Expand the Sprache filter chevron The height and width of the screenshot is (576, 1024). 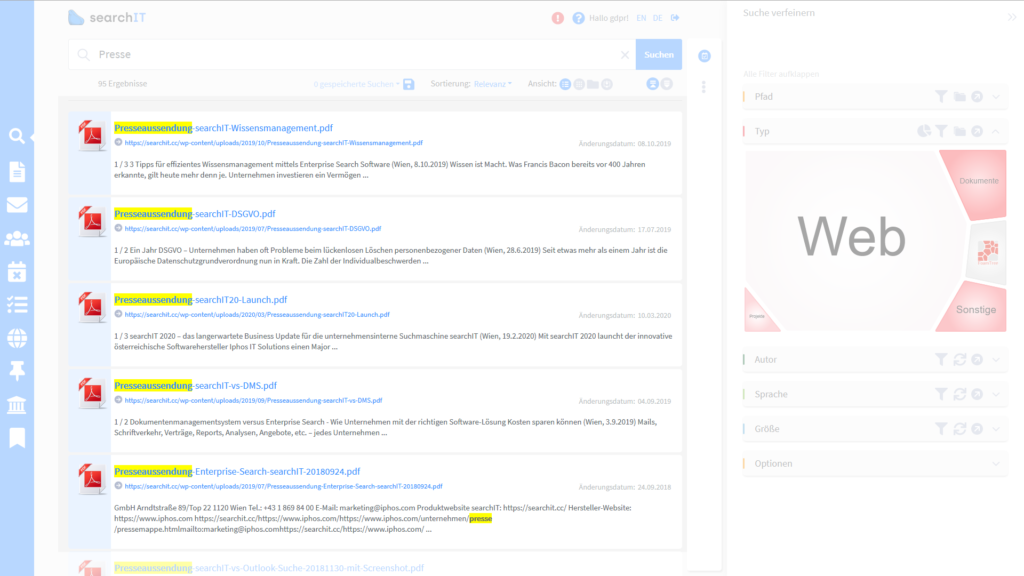996,394
